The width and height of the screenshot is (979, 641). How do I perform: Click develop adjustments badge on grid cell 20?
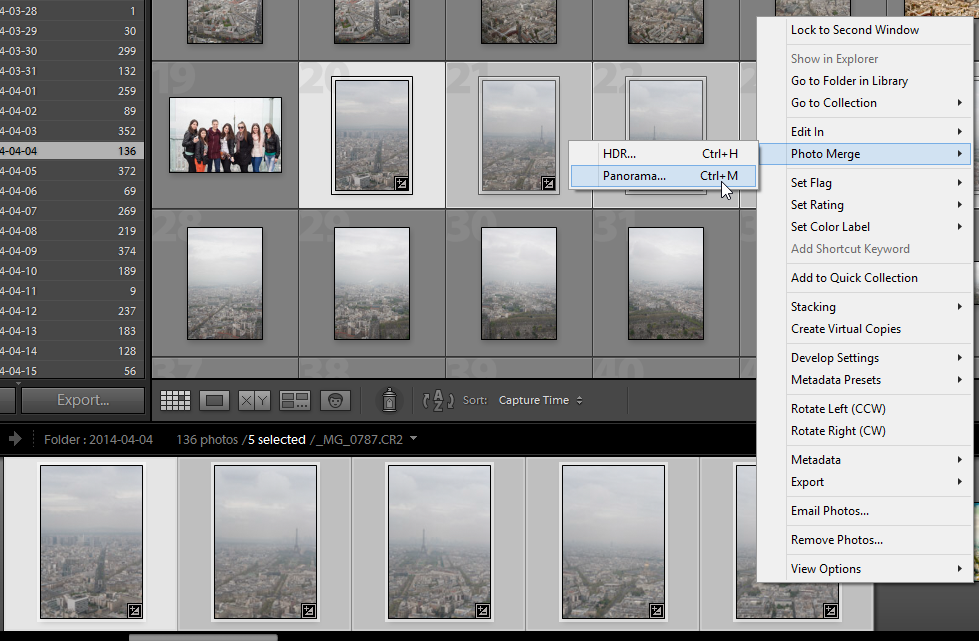(x=401, y=183)
